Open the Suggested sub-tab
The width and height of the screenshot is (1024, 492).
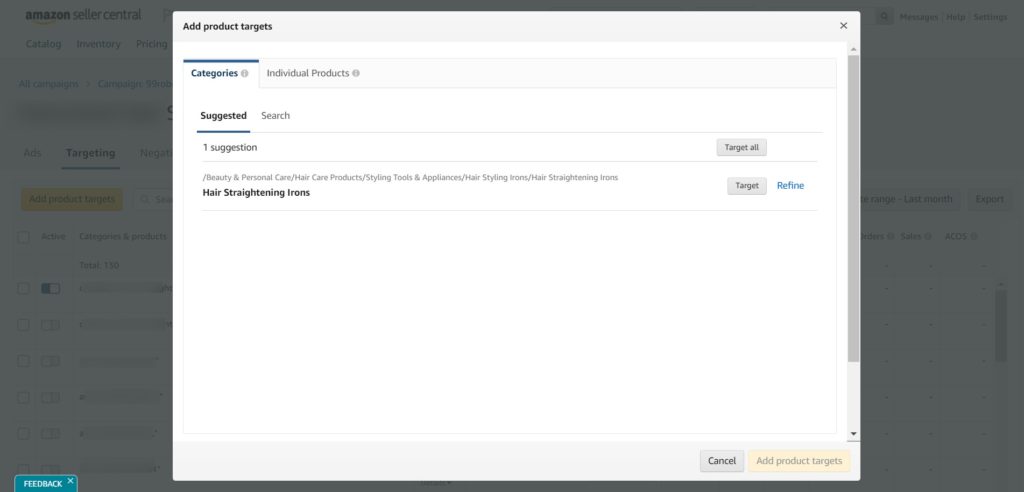[x=223, y=116]
